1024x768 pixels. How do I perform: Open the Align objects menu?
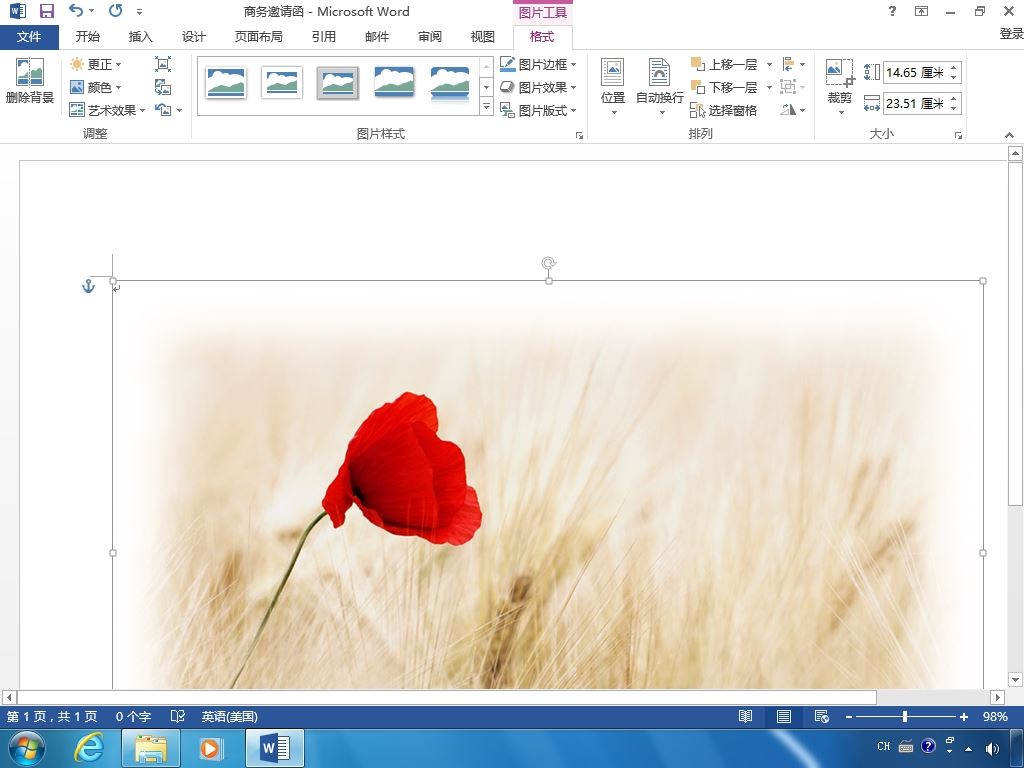pyautogui.click(x=793, y=64)
